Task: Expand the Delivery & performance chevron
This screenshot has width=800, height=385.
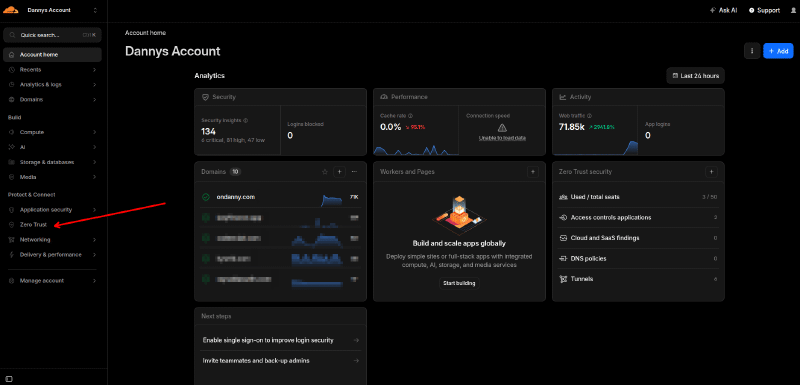Action: (94, 254)
